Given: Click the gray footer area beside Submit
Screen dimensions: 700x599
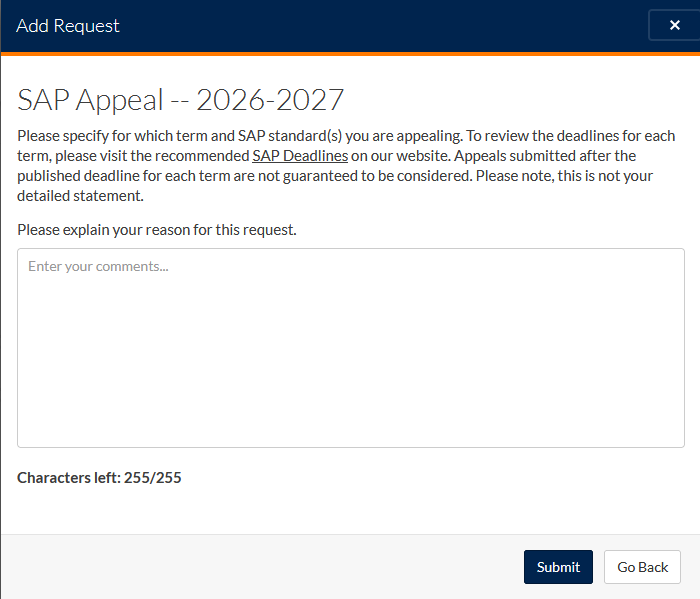Looking at the screenshot, I should (268, 567).
